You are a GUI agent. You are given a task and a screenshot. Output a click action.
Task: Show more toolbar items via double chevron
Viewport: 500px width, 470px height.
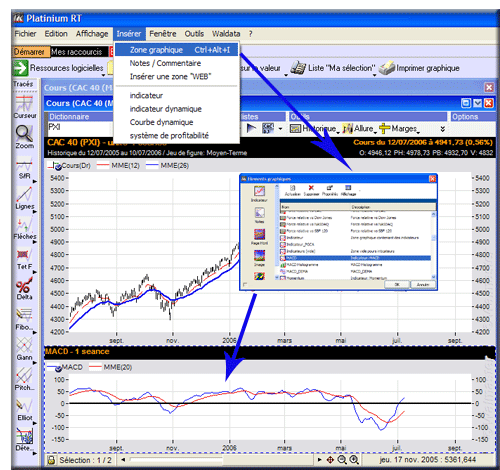(x=443, y=129)
